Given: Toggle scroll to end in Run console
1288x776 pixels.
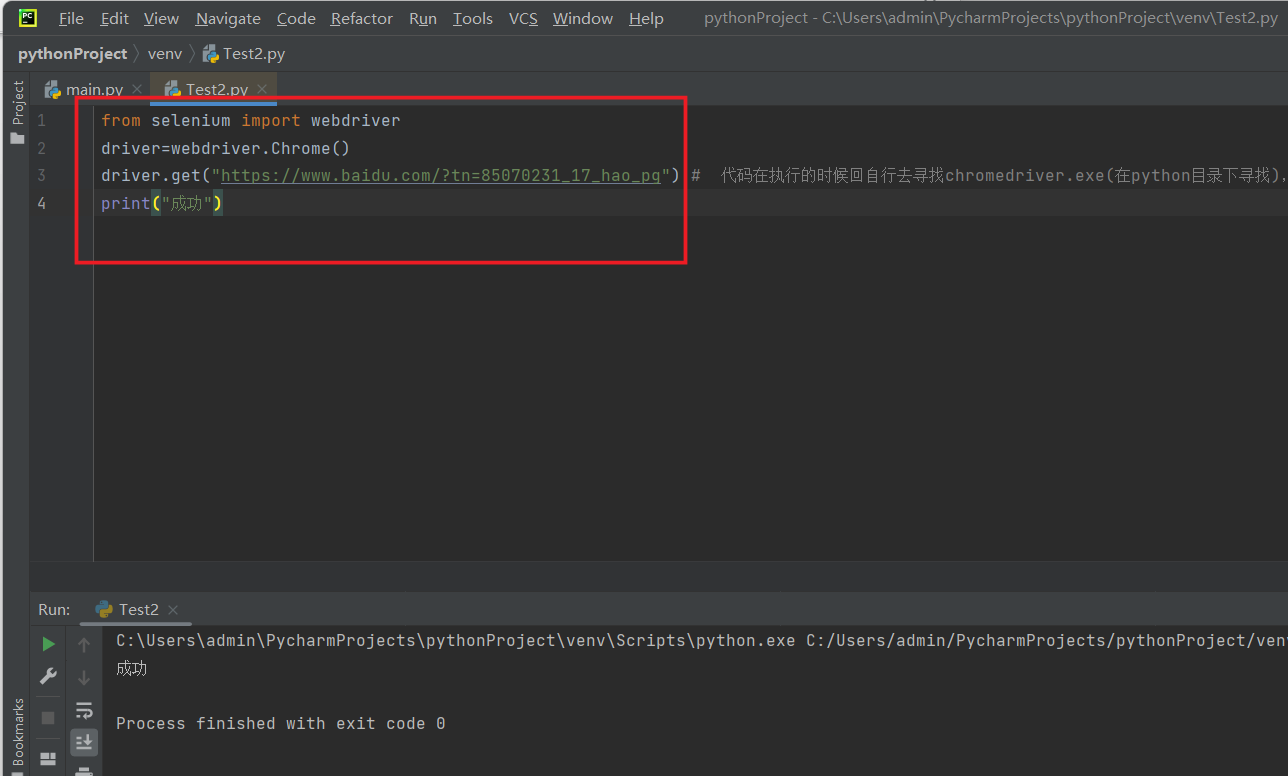Looking at the screenshot, I should [x=84, y=742].
